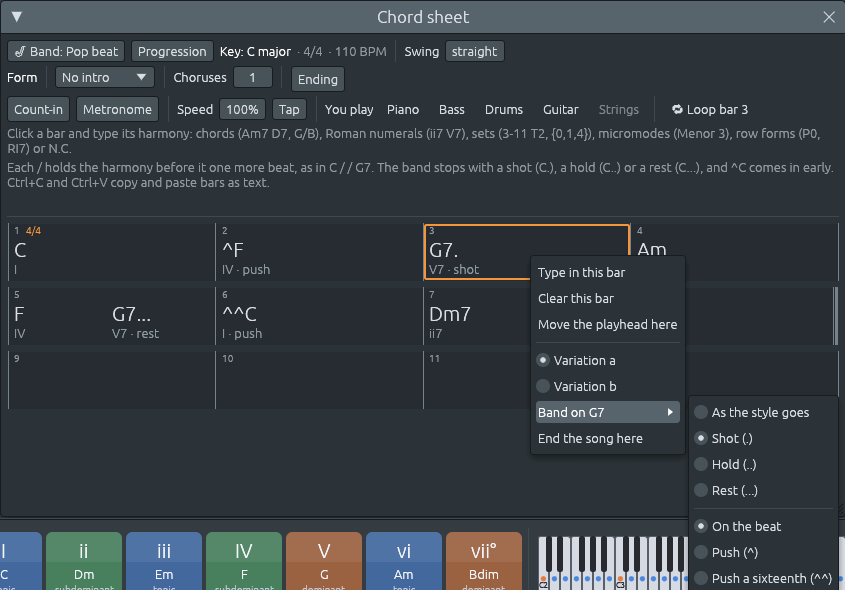Select Strings as the part you play
Image resolution: width=845 pixels, height=590 pixels.
pyautogui.click(x=618, y=109)
